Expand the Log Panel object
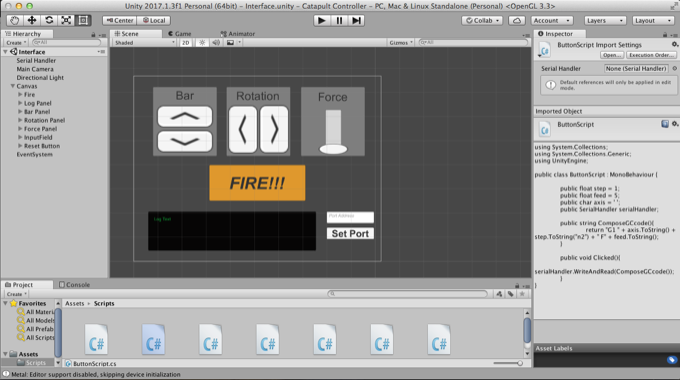This screenshot has width=680, height=380. (x=20, y=103)
